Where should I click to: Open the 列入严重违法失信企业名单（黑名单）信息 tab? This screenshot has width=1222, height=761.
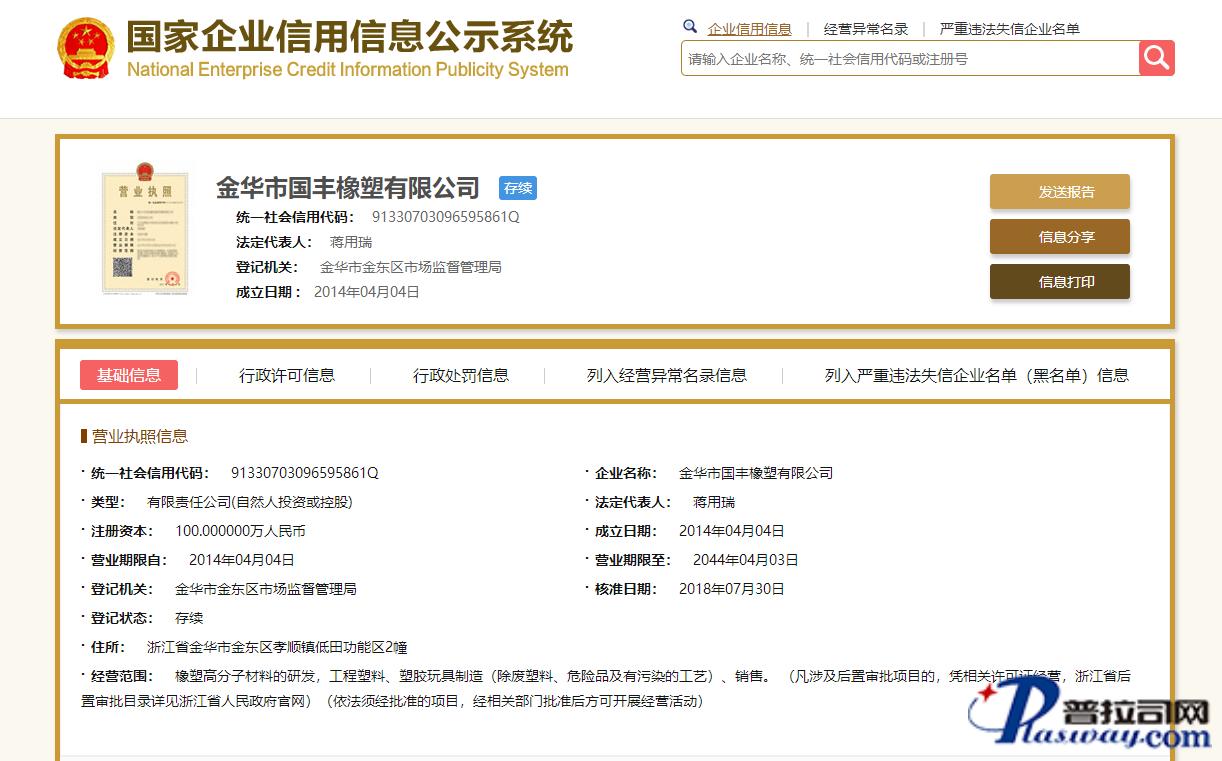tap(976, 375)
